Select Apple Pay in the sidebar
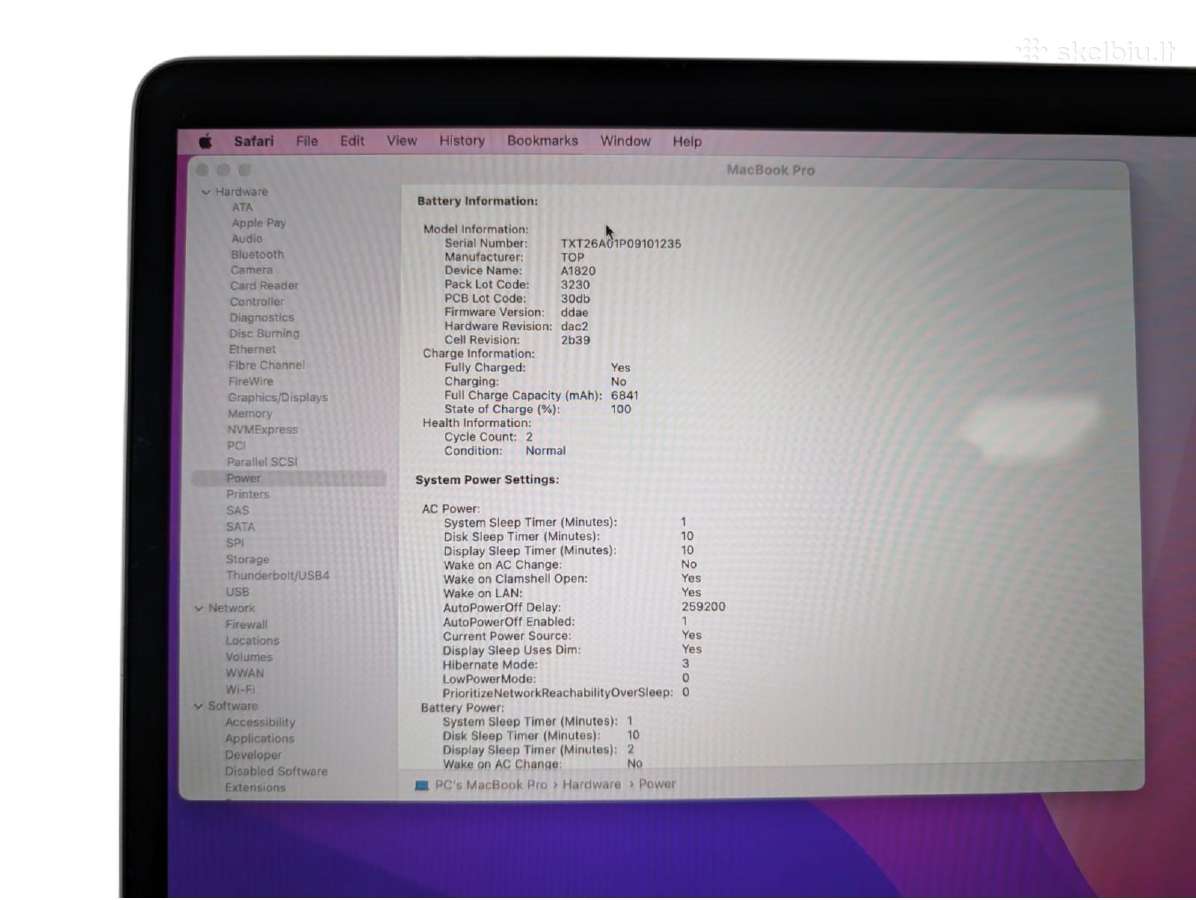The width and height of the screenshot is (1196, 900). [x=259, y=223]
